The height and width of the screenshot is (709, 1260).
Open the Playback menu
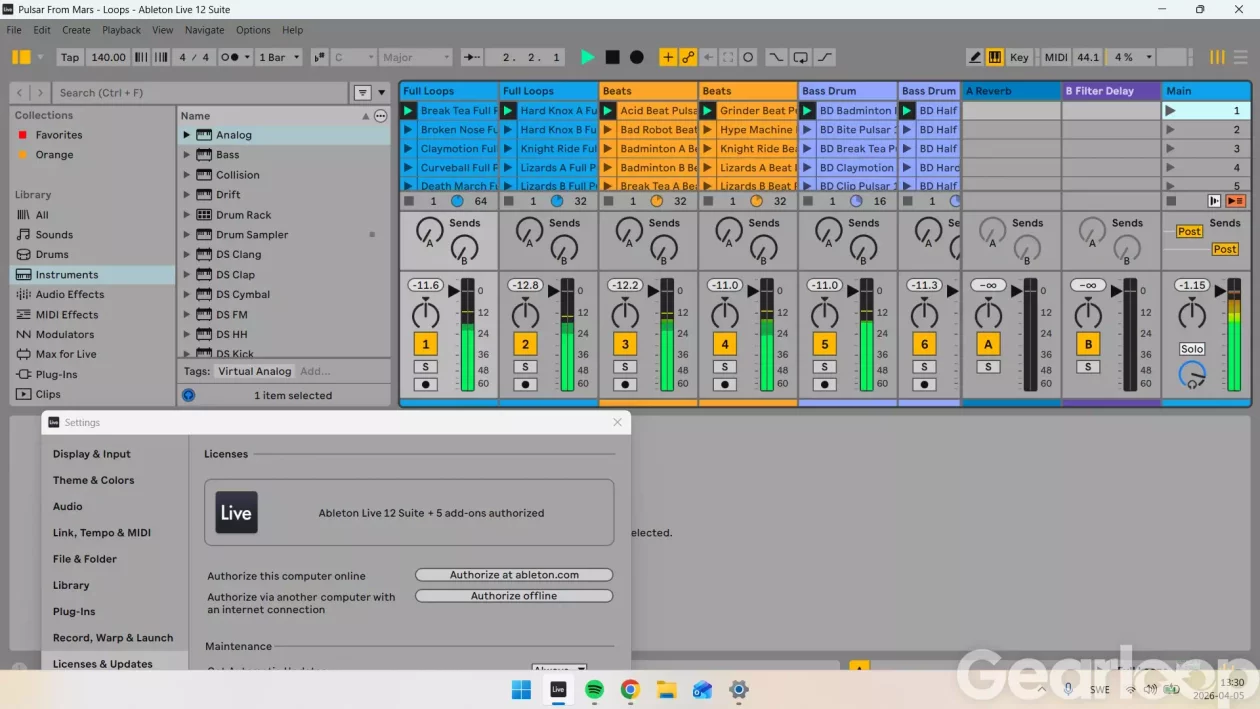click(121, 30)
